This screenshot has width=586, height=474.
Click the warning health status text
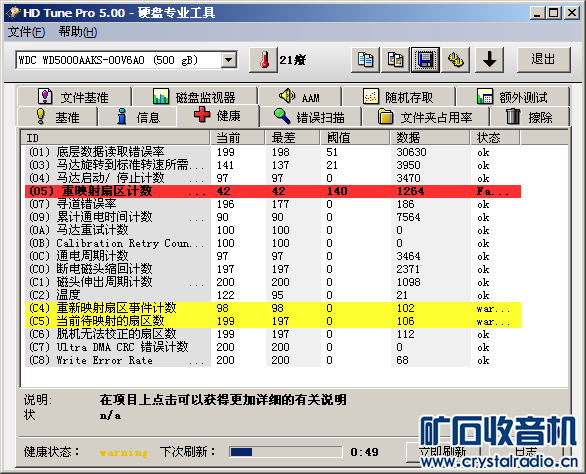[123, 452]
